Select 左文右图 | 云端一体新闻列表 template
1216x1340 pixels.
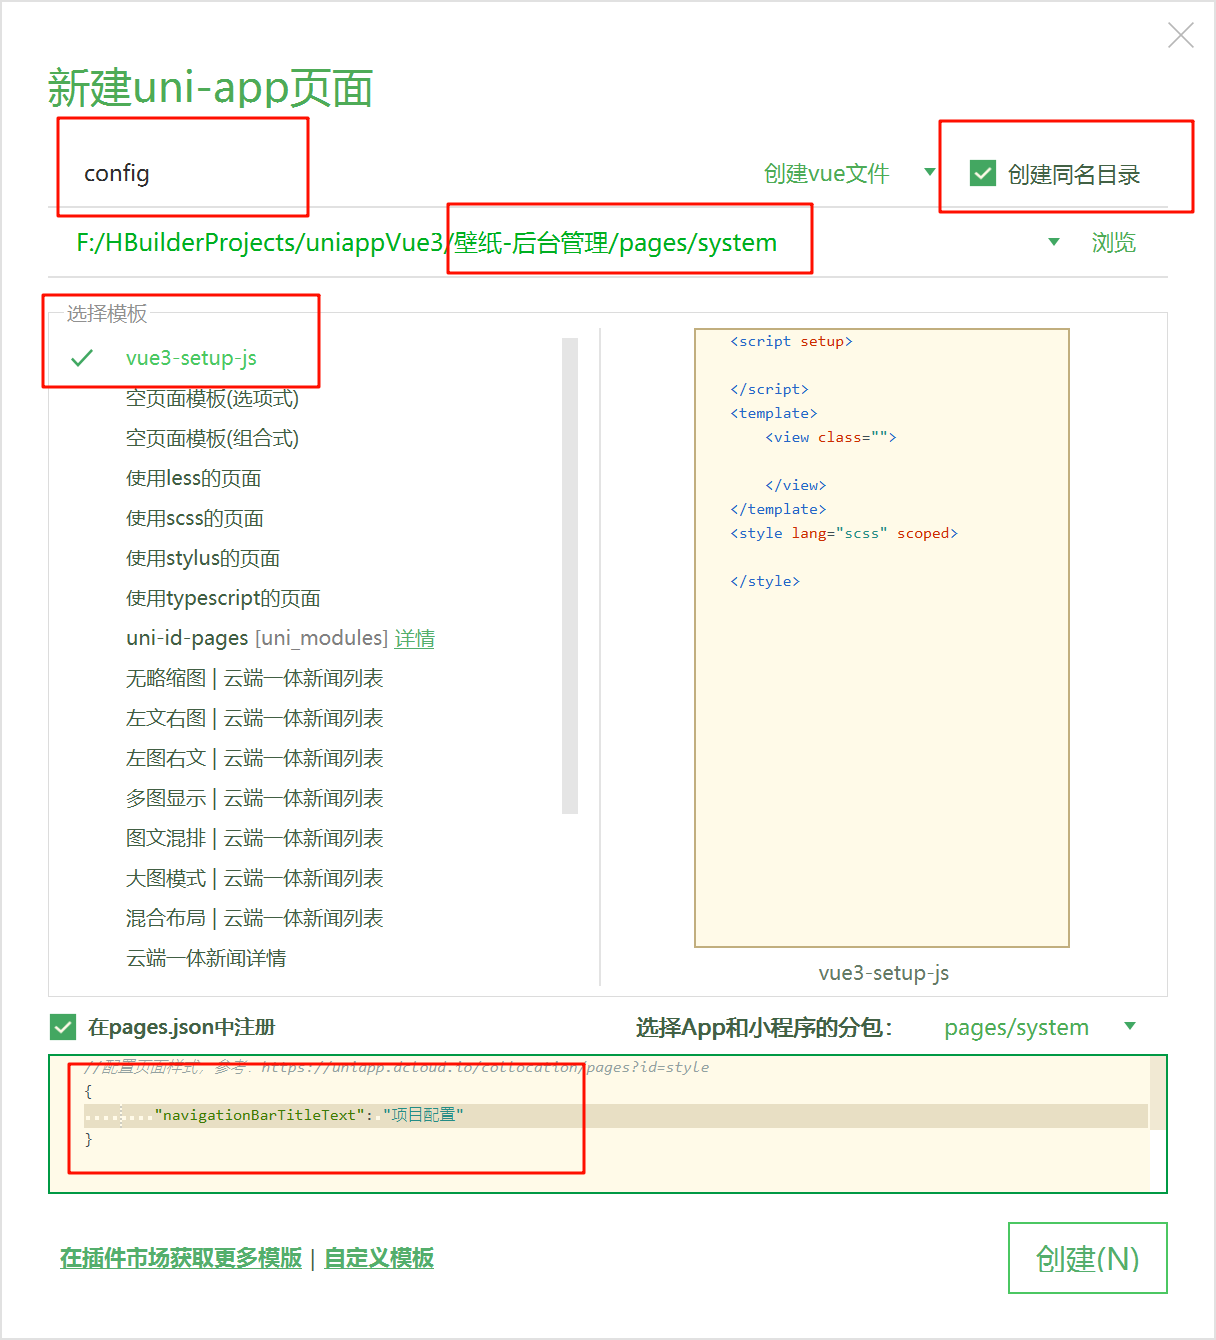255,718
